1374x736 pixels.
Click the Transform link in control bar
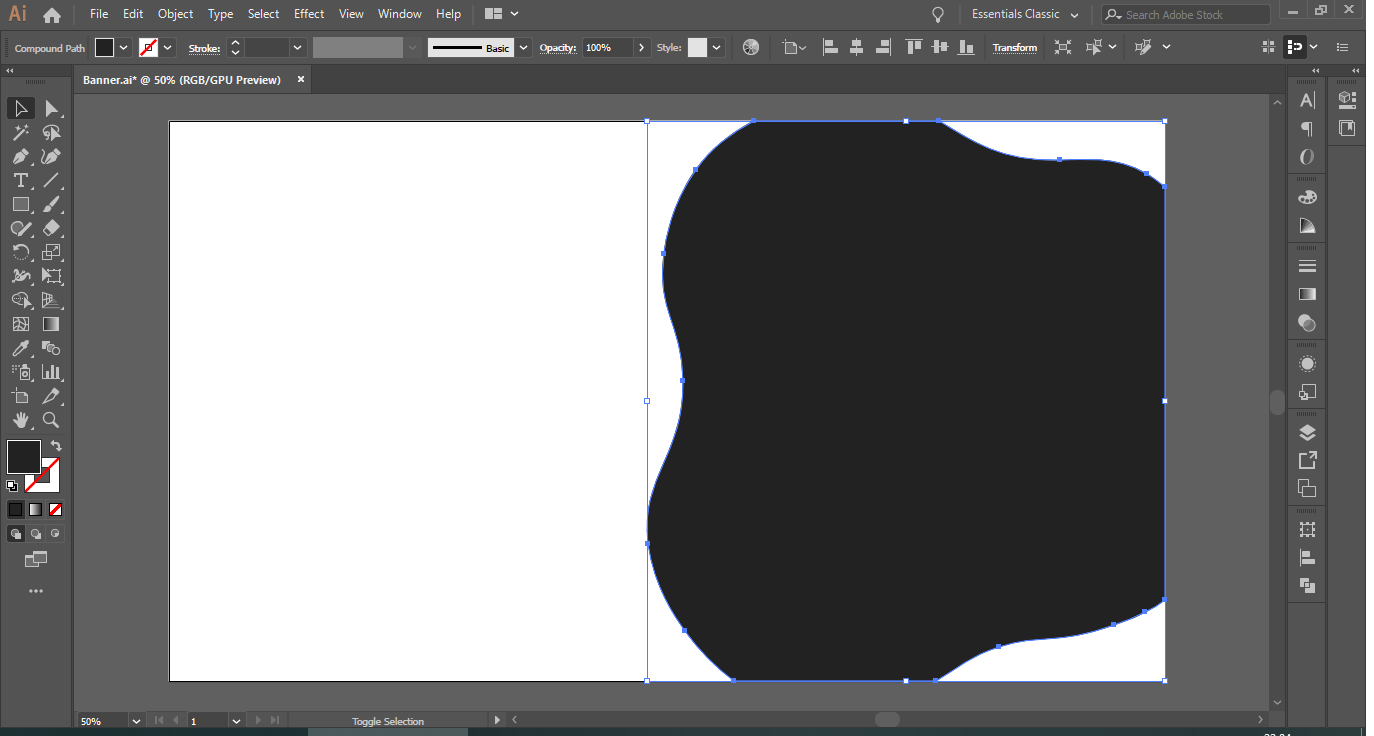coord(1015,47)
